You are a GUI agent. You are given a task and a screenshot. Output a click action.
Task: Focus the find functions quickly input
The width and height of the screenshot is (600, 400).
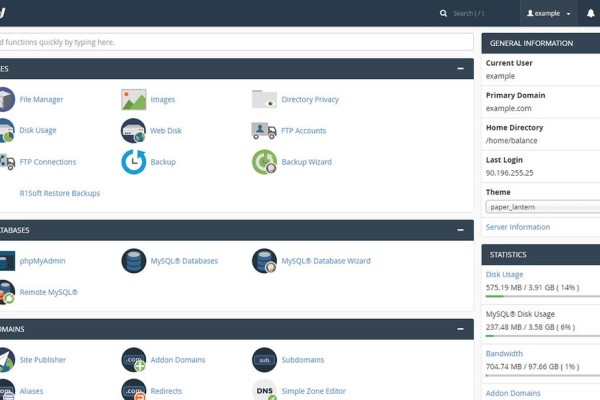(x=236, y=42)
